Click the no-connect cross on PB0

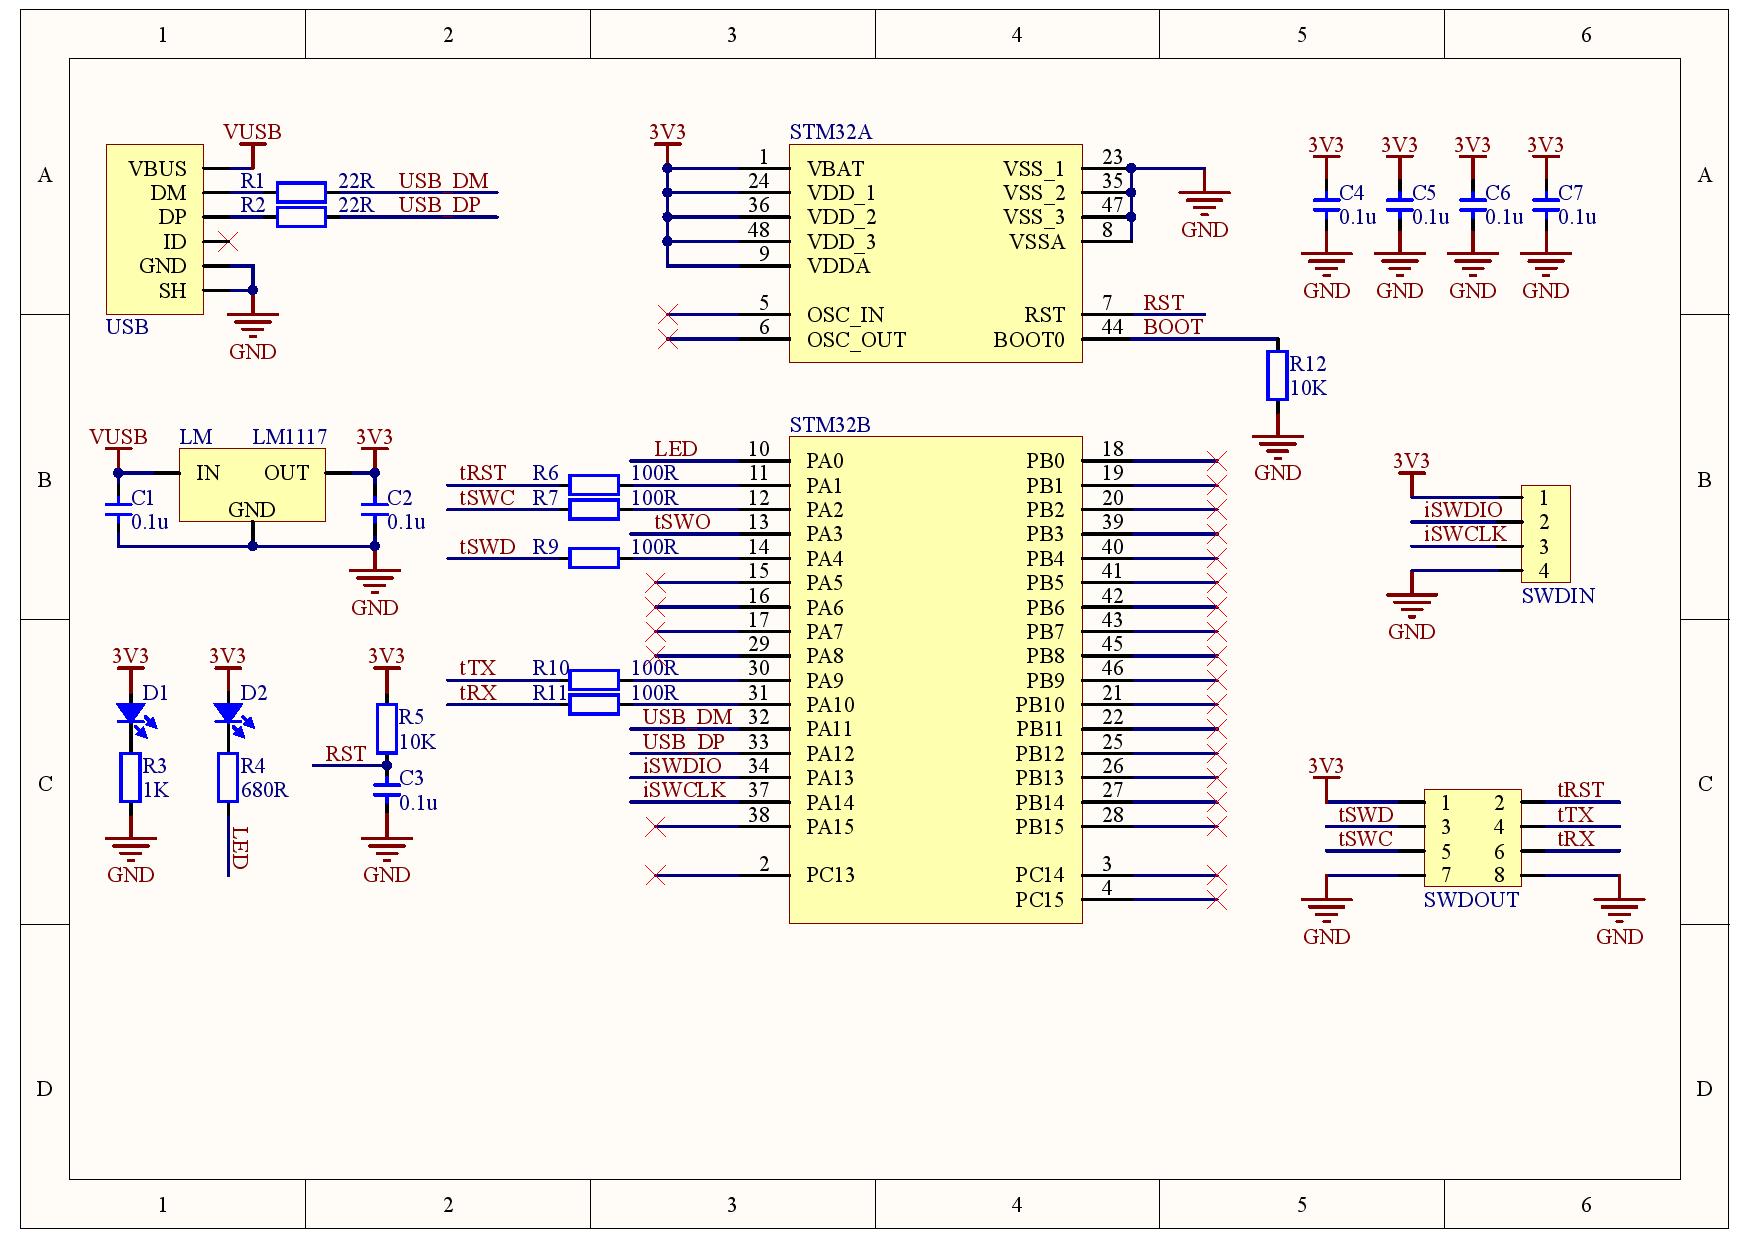tap(1217, 461)
